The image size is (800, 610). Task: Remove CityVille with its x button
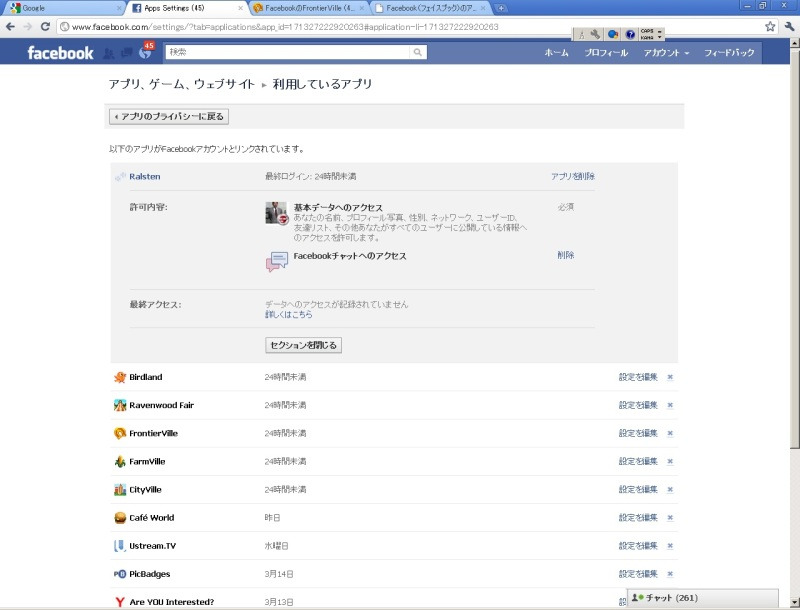tap(670, 489)
